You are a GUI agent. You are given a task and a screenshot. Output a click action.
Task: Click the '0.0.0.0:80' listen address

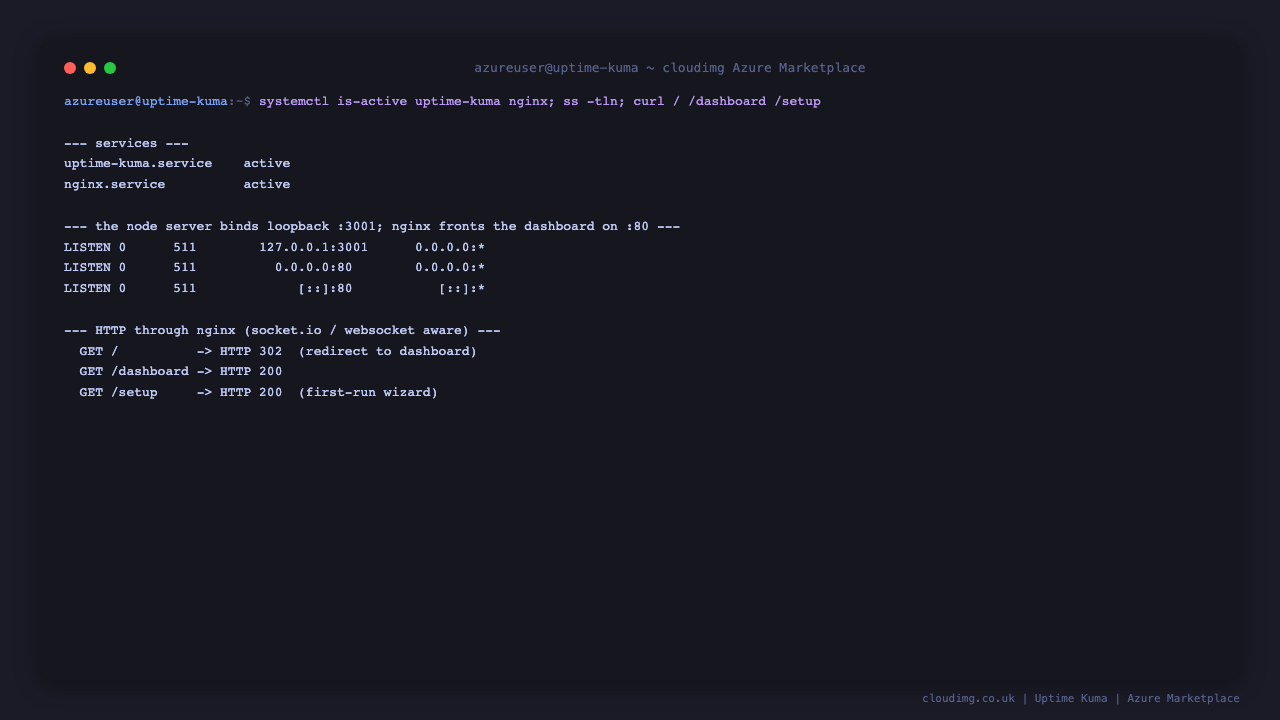[314, 267]
